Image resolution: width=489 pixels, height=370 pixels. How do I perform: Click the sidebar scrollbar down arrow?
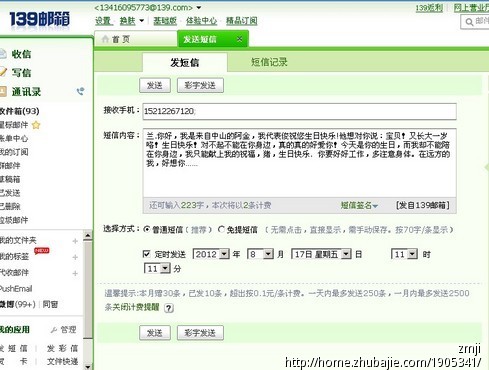click(x=87, y=366)
